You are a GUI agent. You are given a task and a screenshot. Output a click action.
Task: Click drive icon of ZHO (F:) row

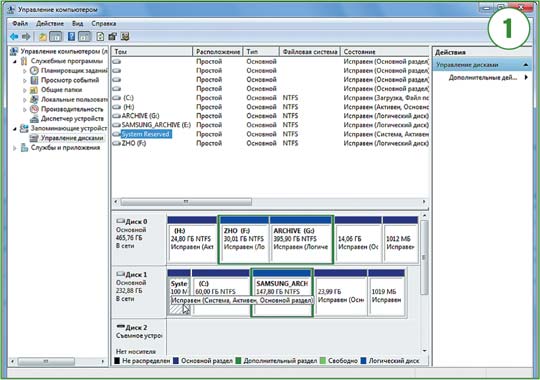(117, 143)
